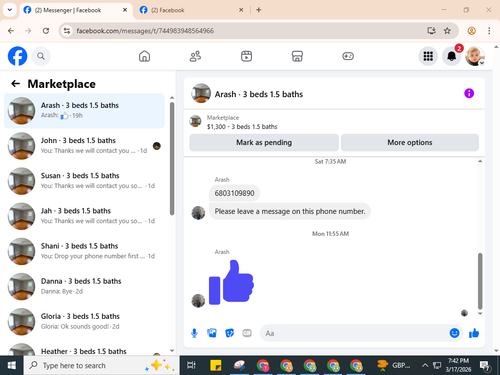Switch to the second (2) Facebook tab

[x=192, y=10]
